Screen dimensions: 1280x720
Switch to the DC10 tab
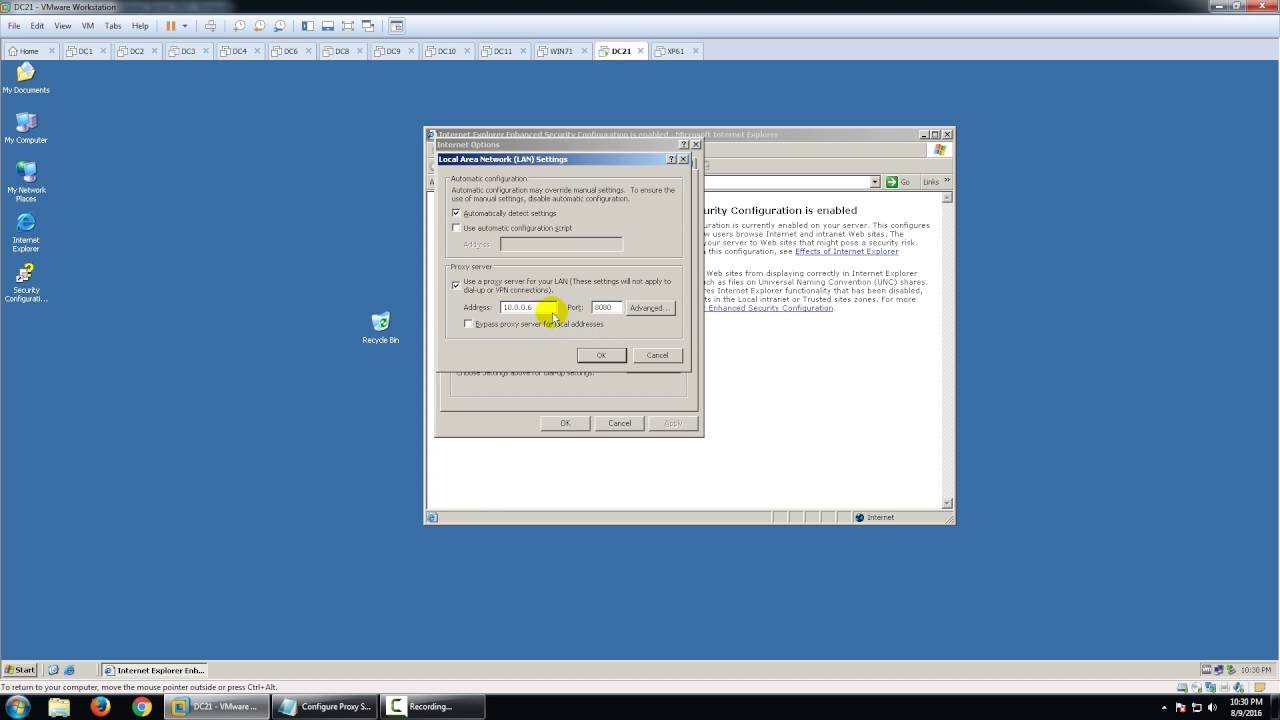(x=446, y=51)
